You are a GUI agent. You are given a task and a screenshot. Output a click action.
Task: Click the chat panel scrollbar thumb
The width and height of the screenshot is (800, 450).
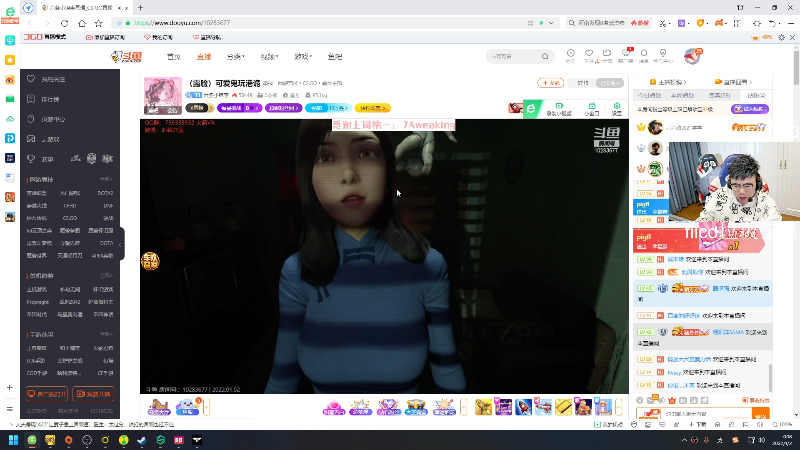pyautogui.click(x=770, y=378)
